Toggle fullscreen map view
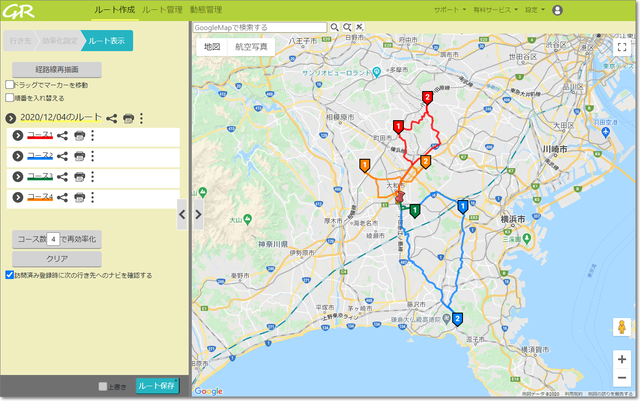 pyautogui.click(x=621, y=47)
